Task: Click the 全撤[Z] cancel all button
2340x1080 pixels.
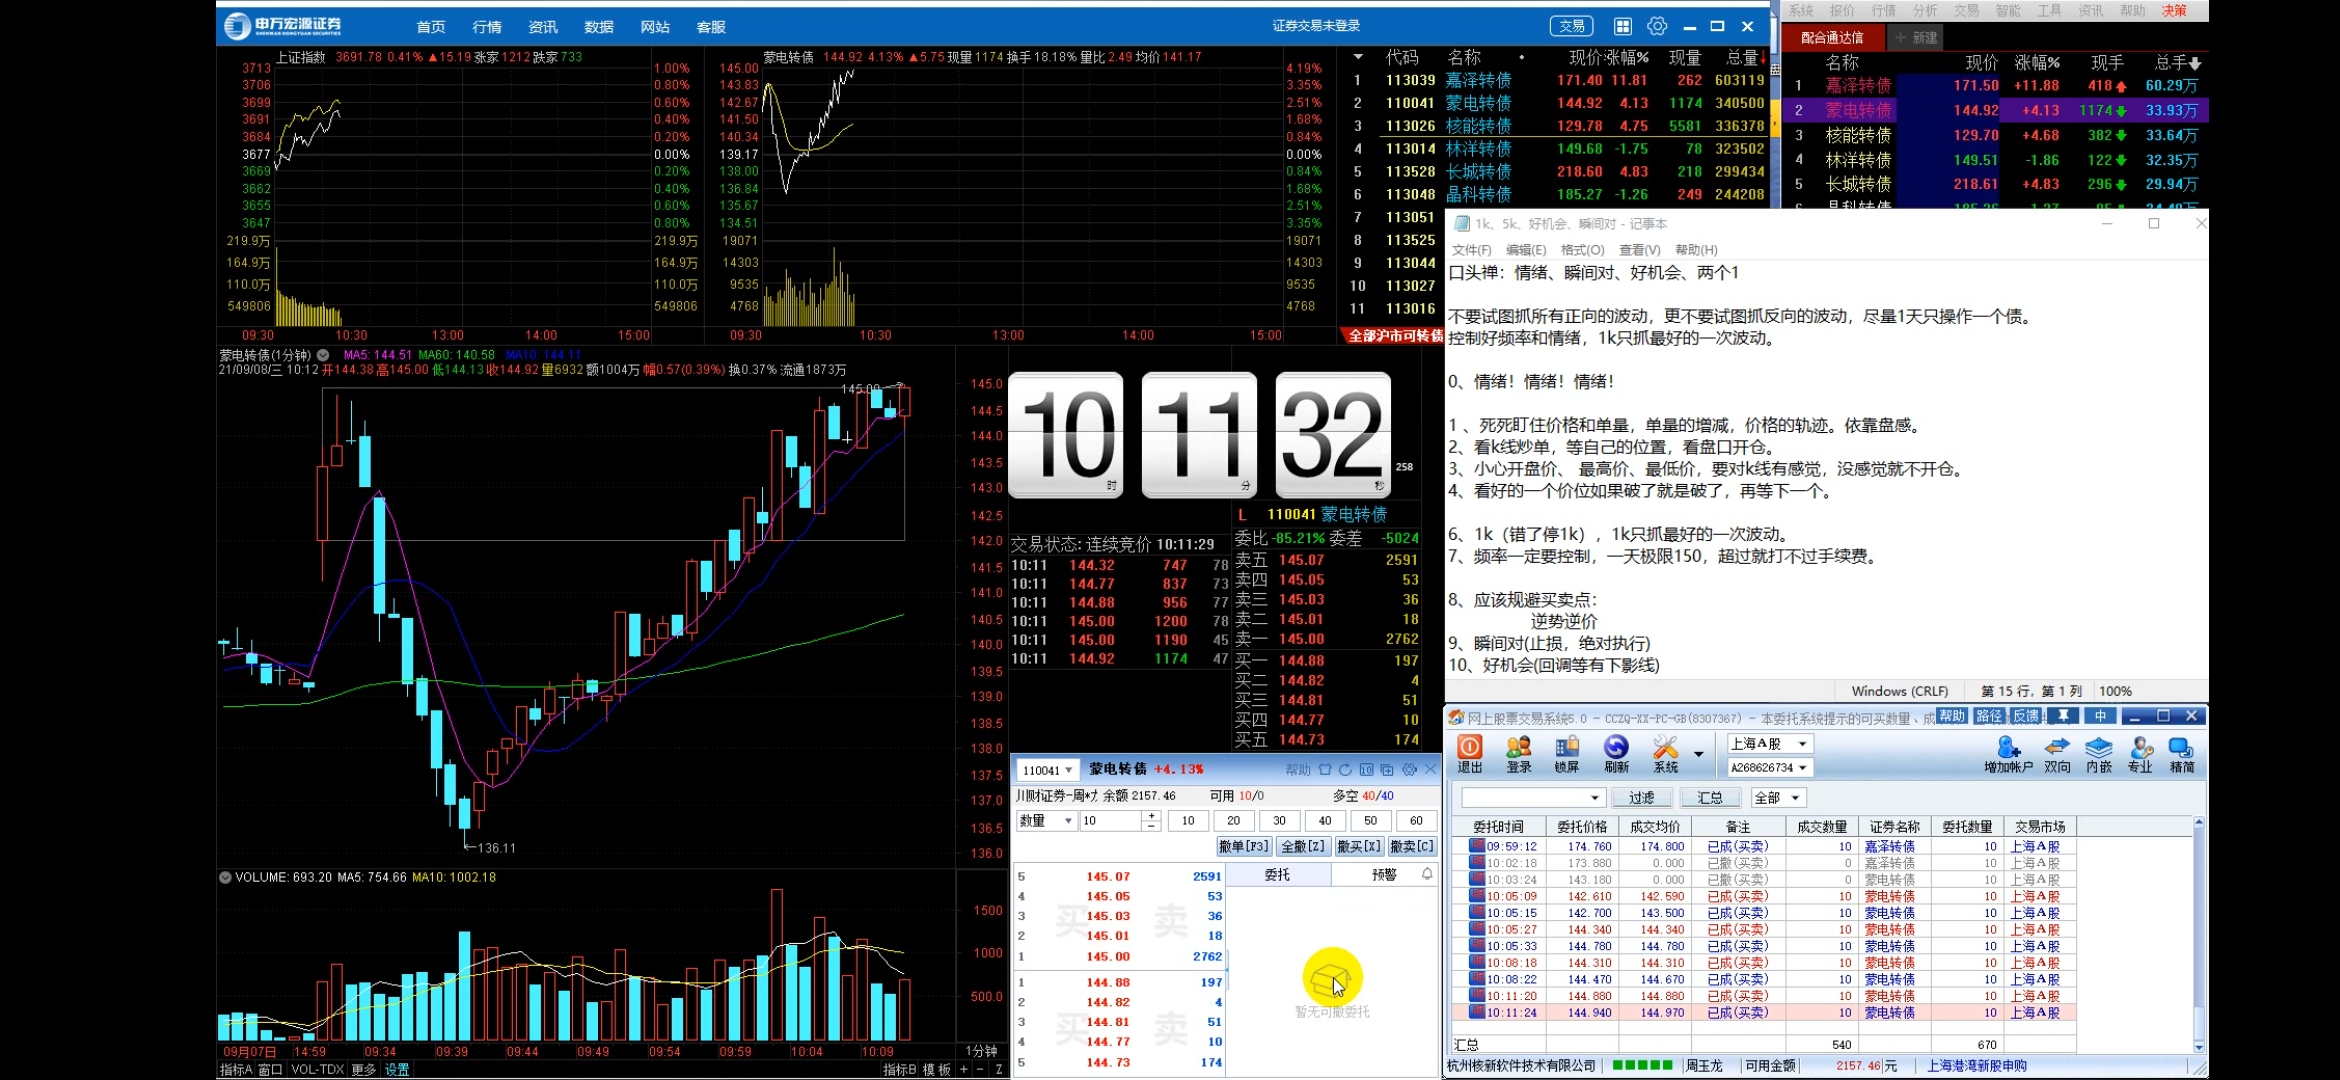Action: pyautogui.click(x=1302, y=846)
